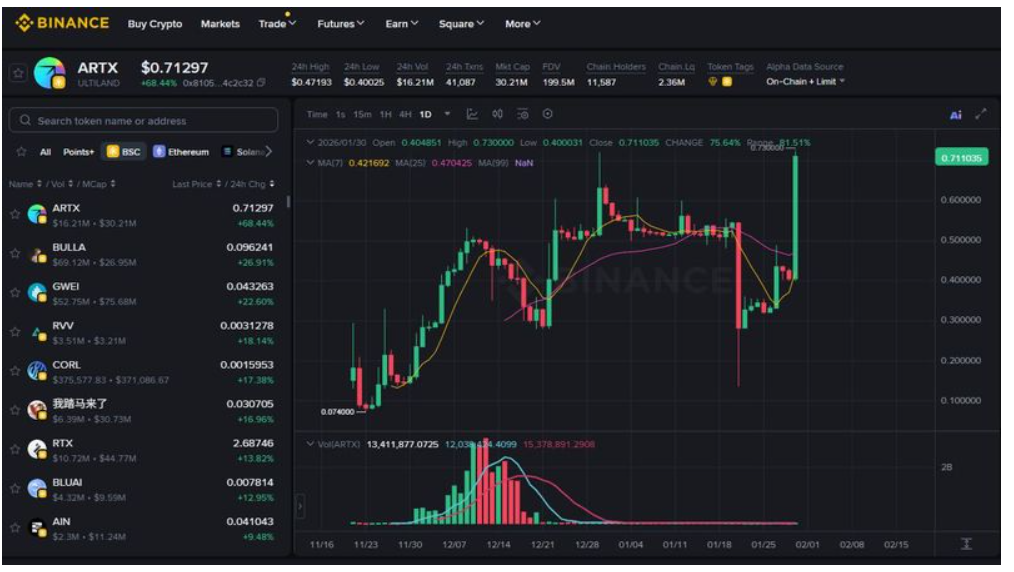Click the search token name field
1014x572 pixels.
click(x=144, y=120)
